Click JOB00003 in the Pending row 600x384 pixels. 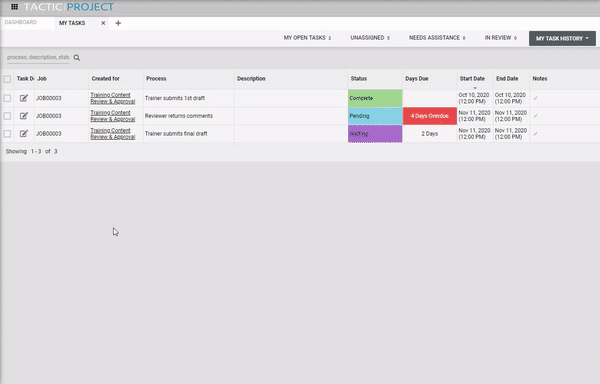[x=49, y=116]
